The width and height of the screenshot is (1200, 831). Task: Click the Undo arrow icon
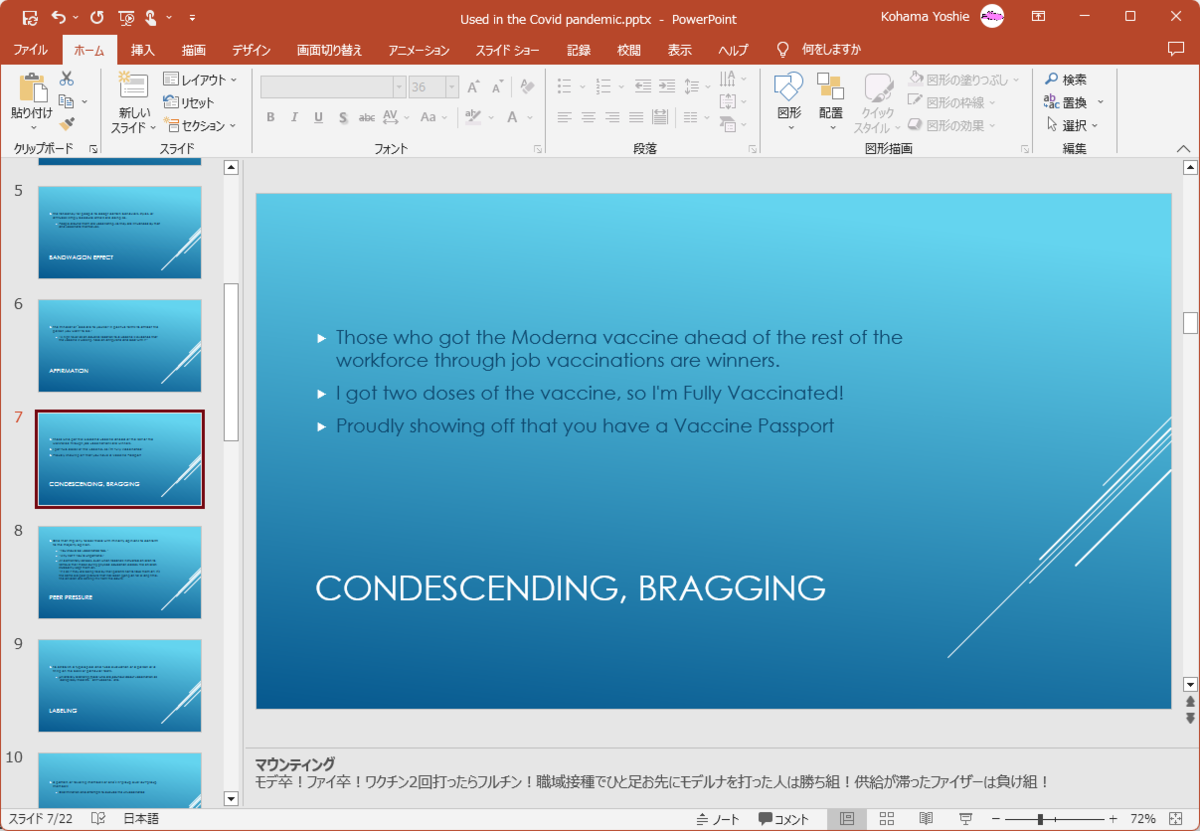click(59, 17)
